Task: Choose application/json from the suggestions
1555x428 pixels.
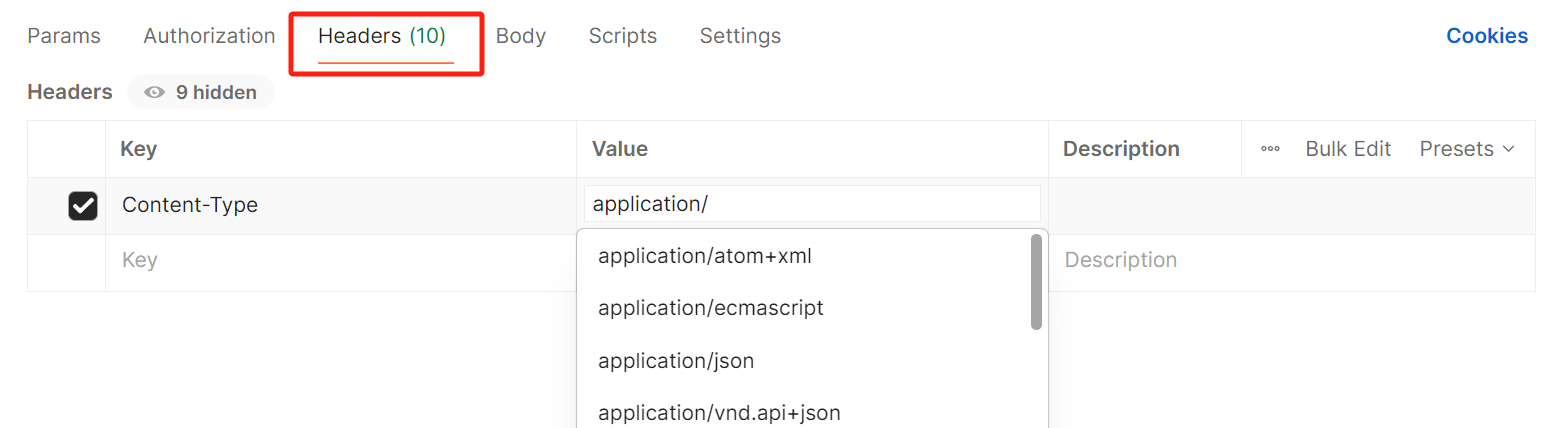Action: pos(676,361)
